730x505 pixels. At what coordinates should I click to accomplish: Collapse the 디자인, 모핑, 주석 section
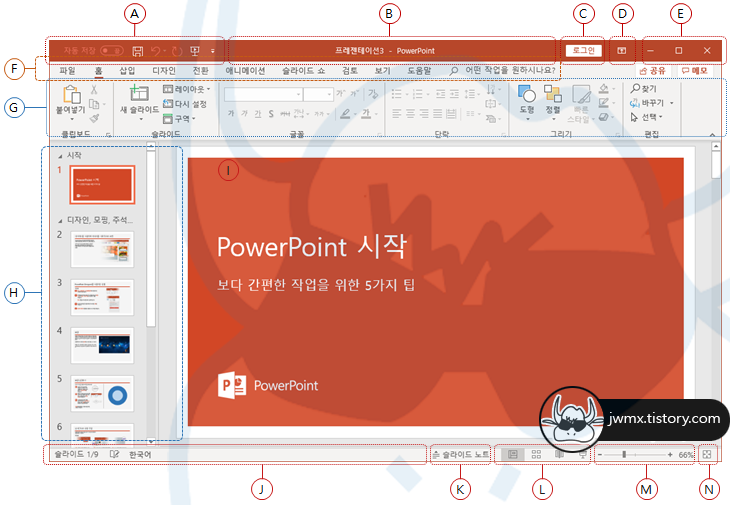click(x=60, y=221)
